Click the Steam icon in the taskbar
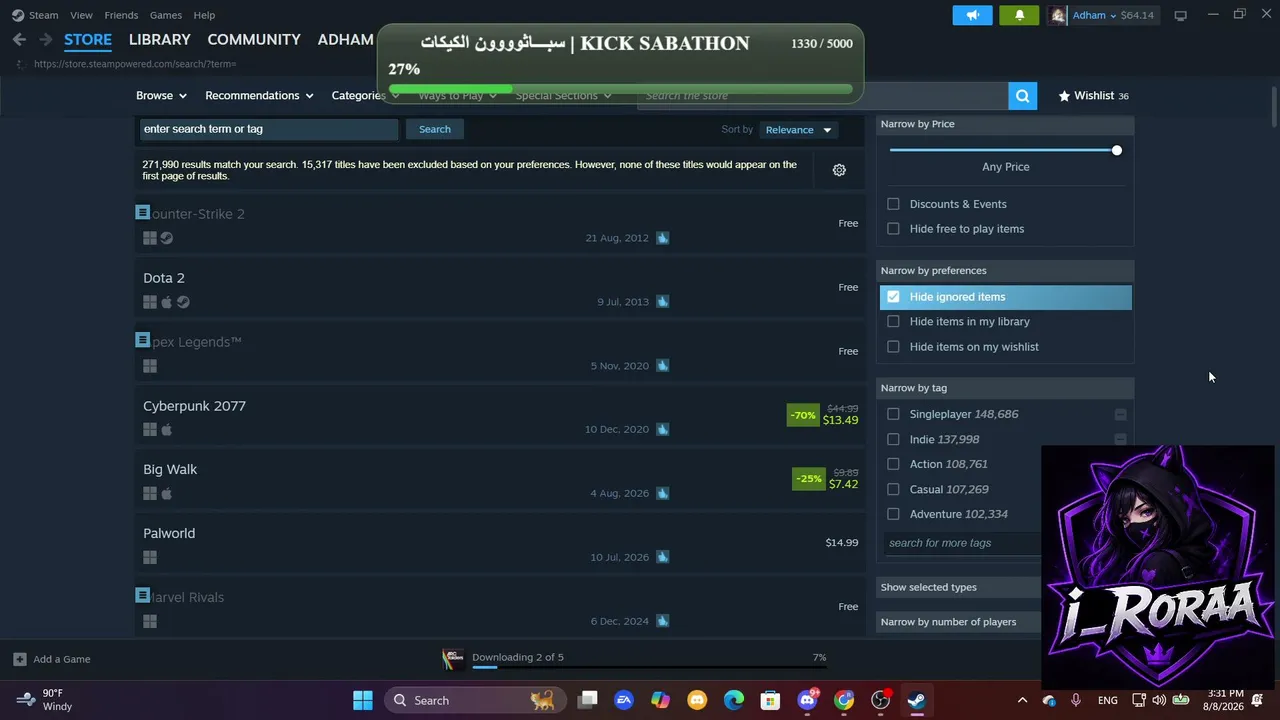The height and width of the screenshot is (720, 1280). tap(916, 700)
